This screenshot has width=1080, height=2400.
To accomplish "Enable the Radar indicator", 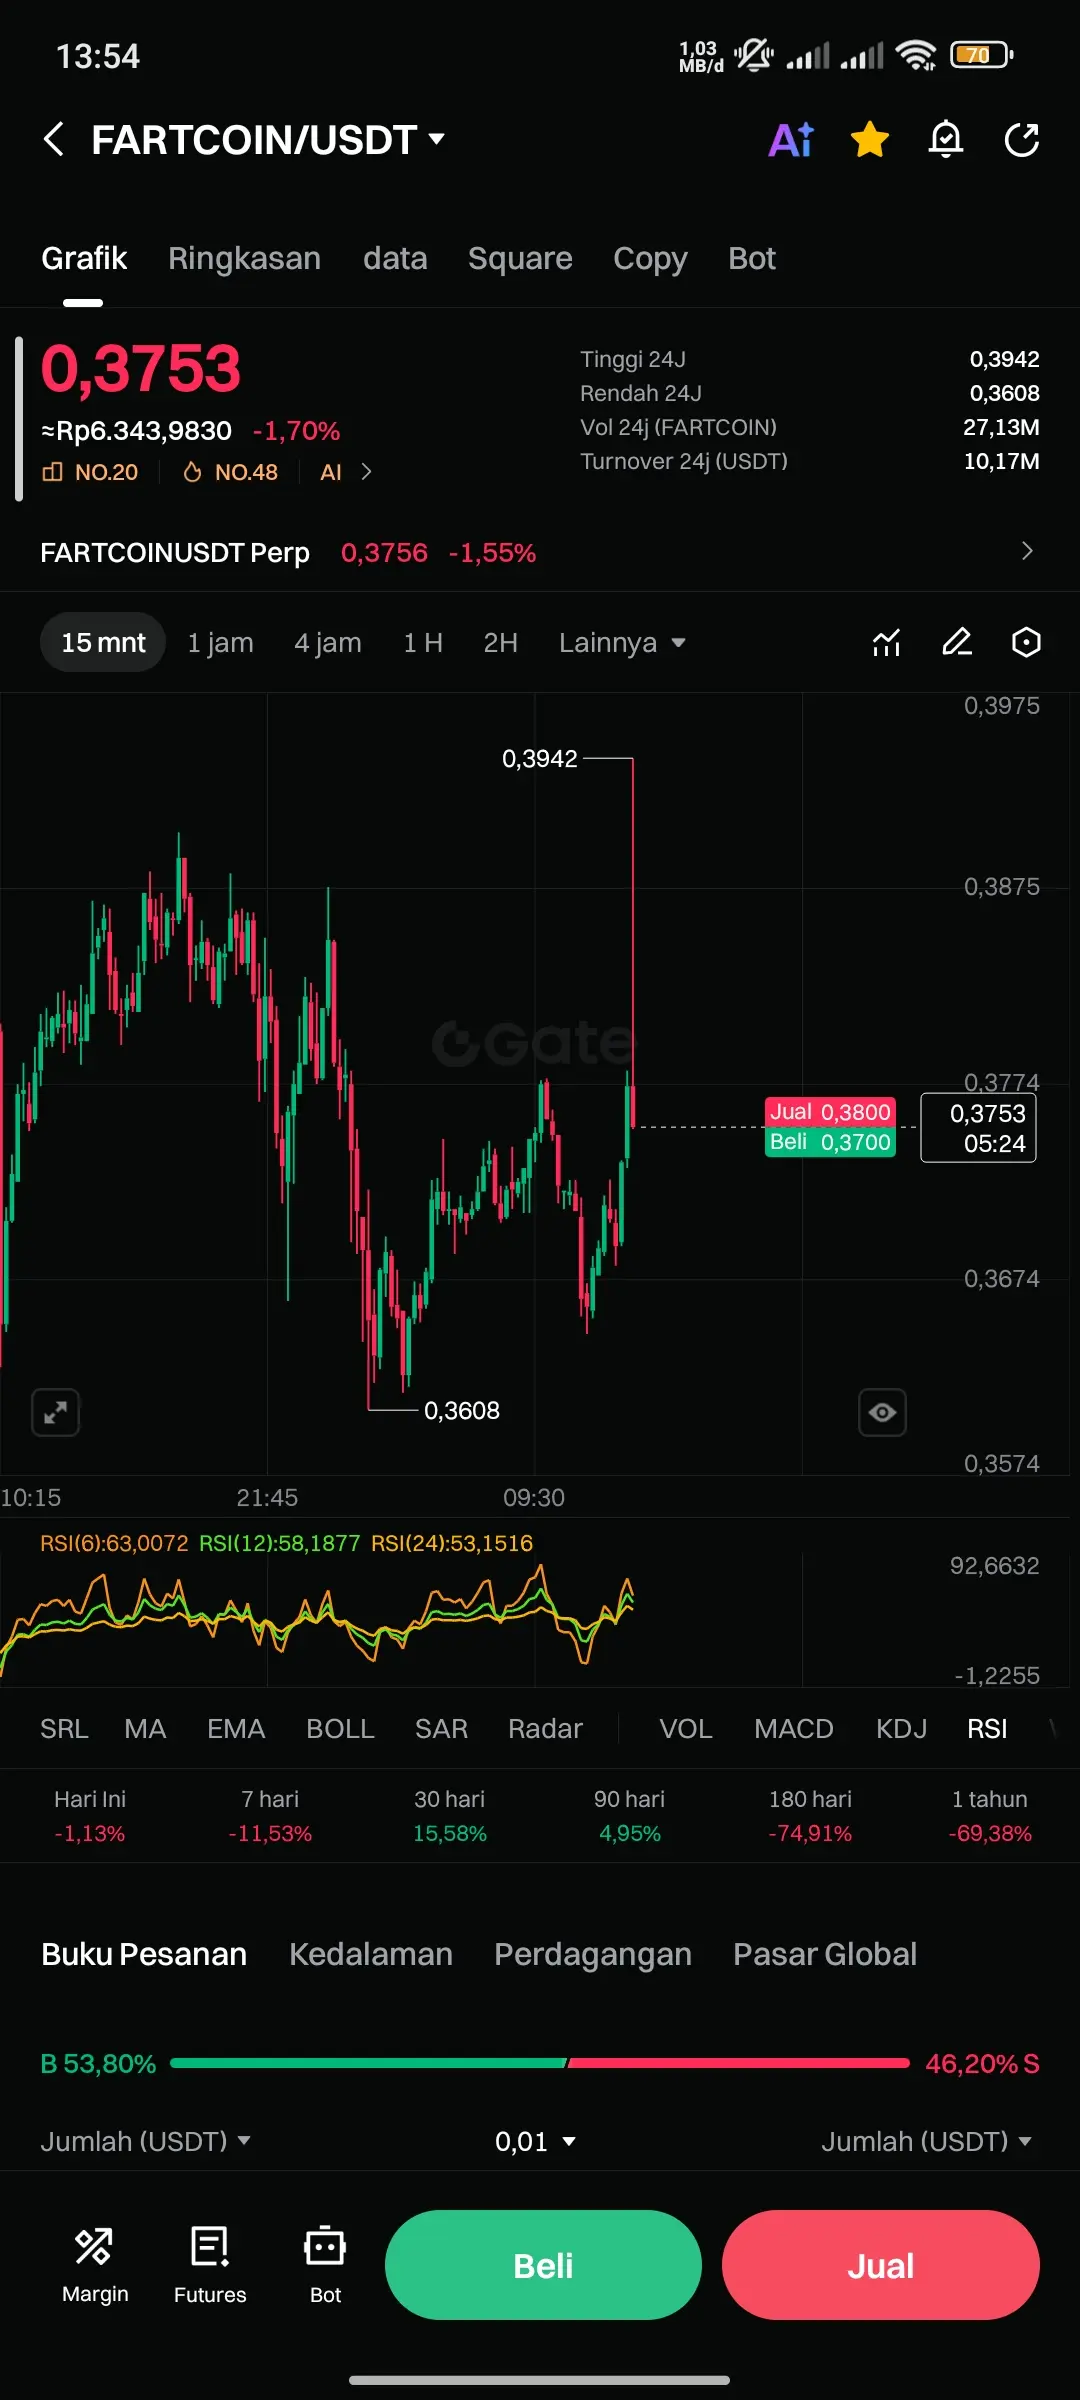I will (x=545, y=1728).
